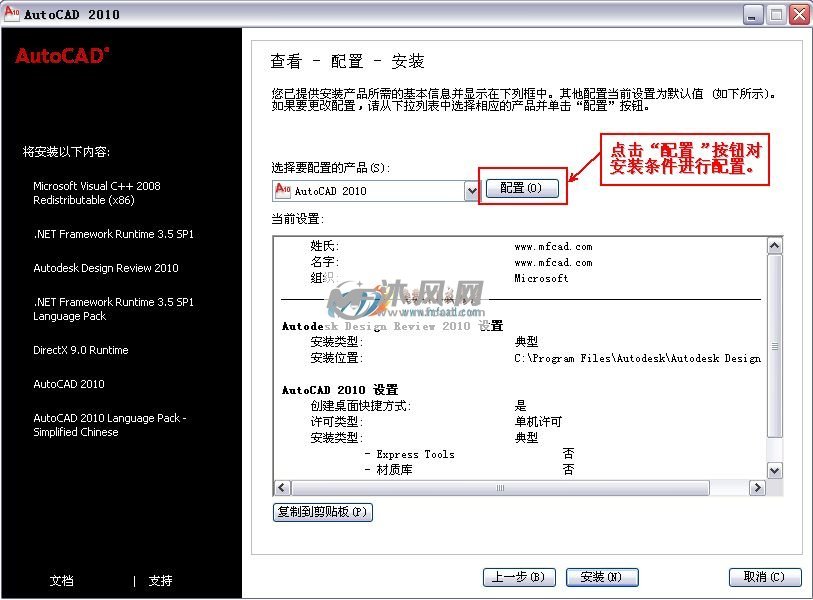
Task: Click the Design Review install path text
Action: click(638, 358)
